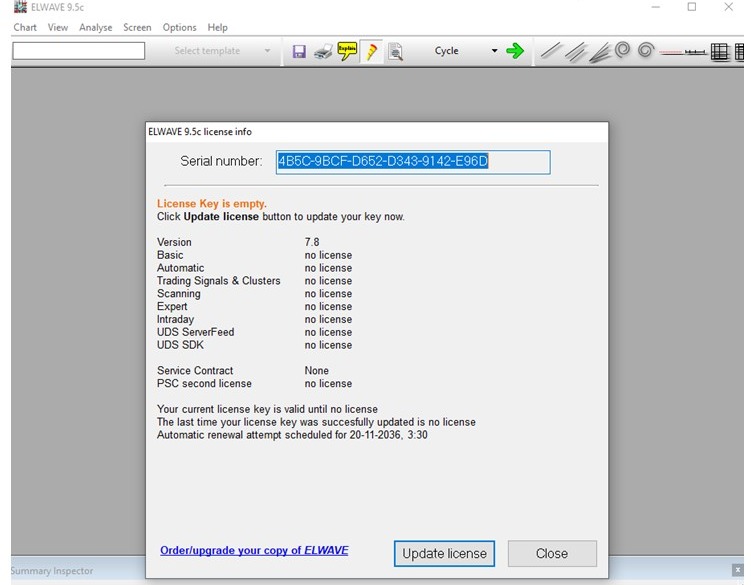This screenshot has height=585, width=751.
Task: Select the parallel channel lines tool
Action: [x=575, y=52]
